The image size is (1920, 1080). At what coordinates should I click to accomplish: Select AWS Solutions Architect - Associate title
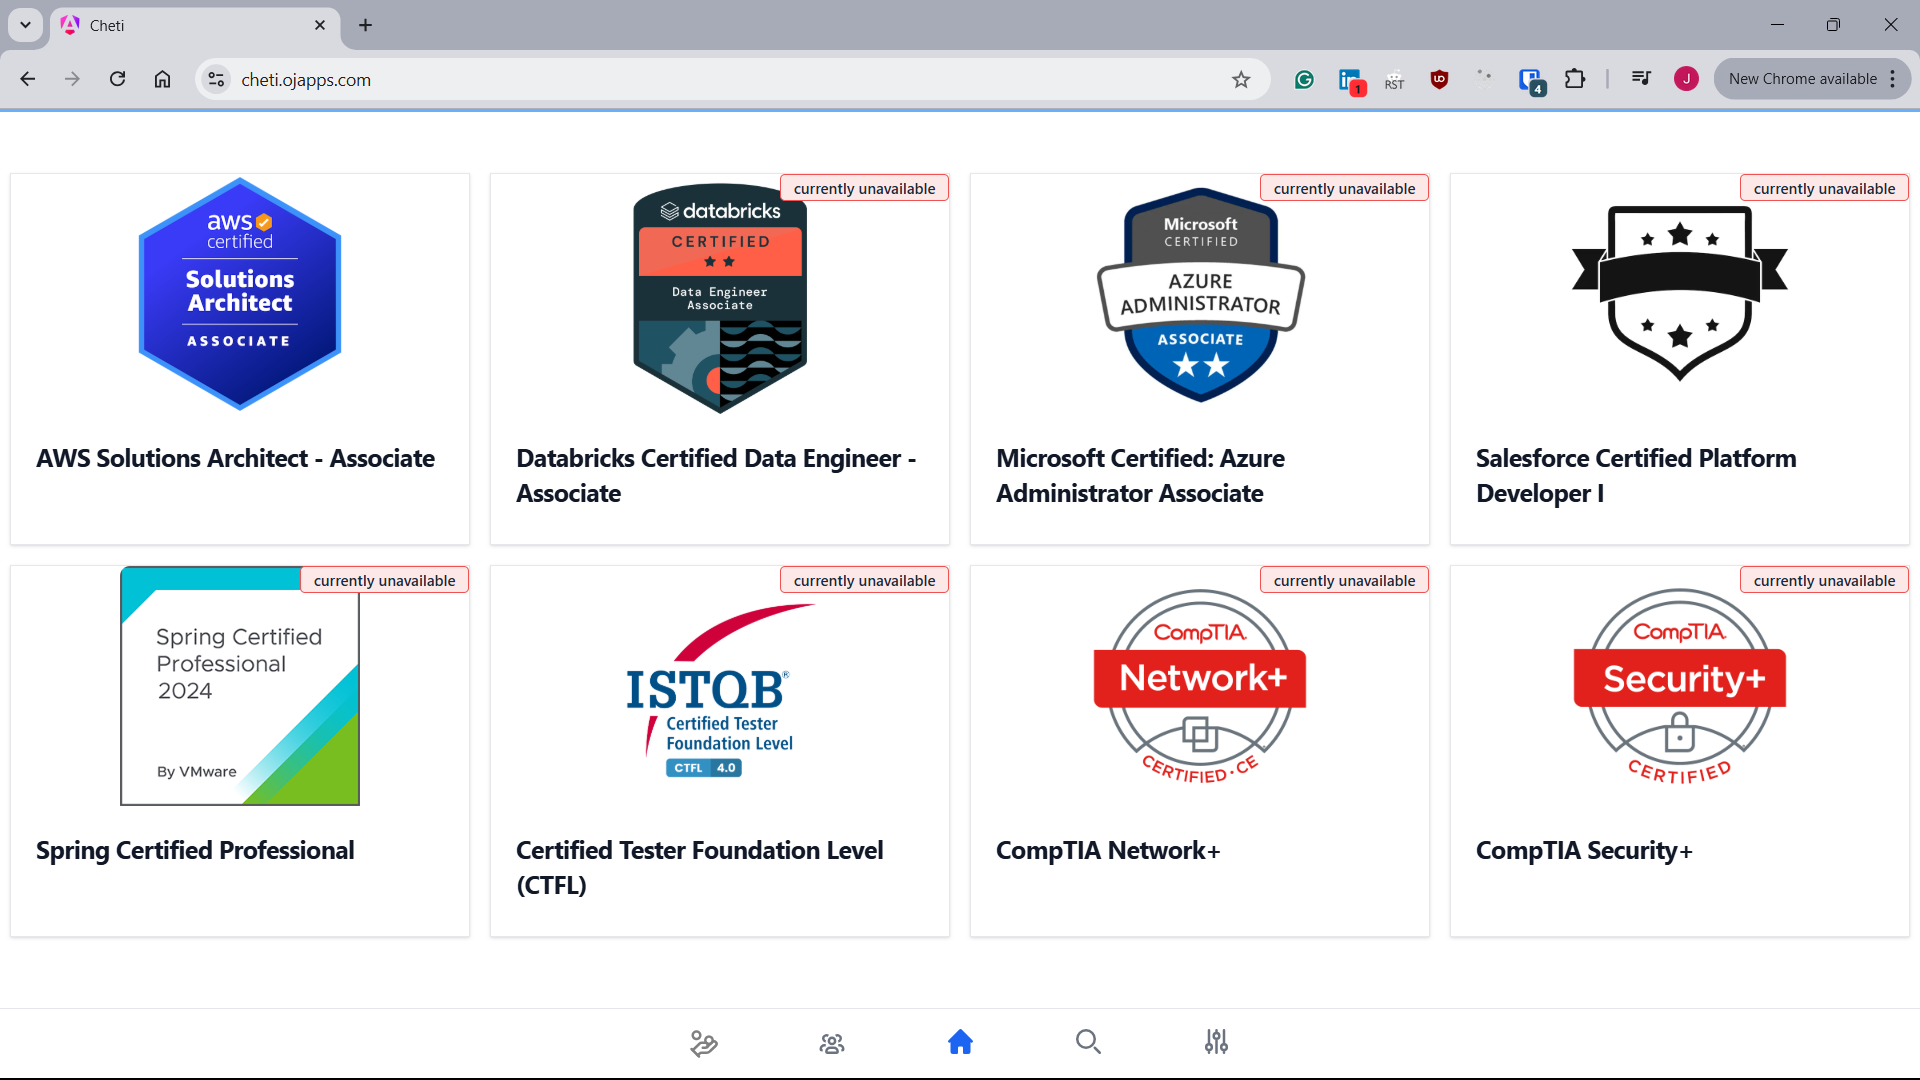point(236,458)
